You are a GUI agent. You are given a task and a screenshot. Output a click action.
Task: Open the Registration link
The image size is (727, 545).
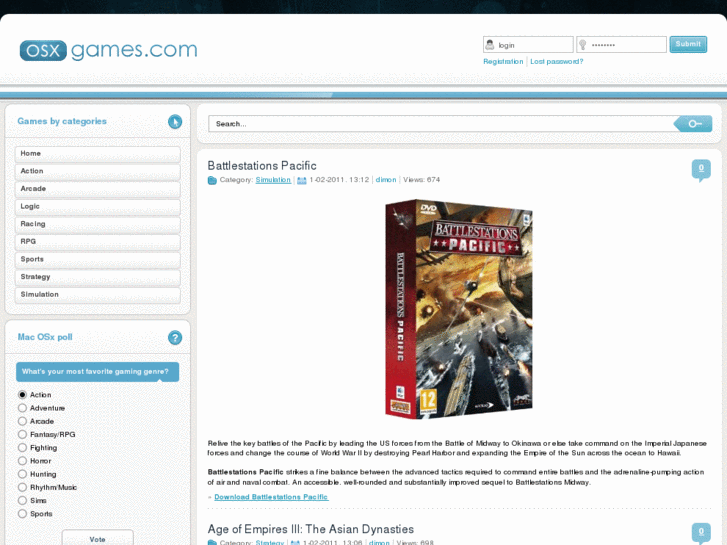point(503,61)
